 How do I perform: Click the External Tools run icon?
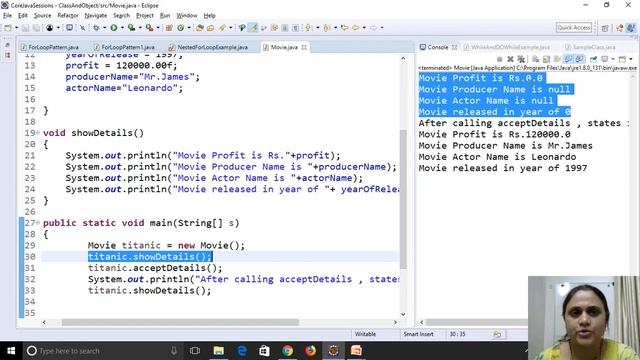[149, 28]
